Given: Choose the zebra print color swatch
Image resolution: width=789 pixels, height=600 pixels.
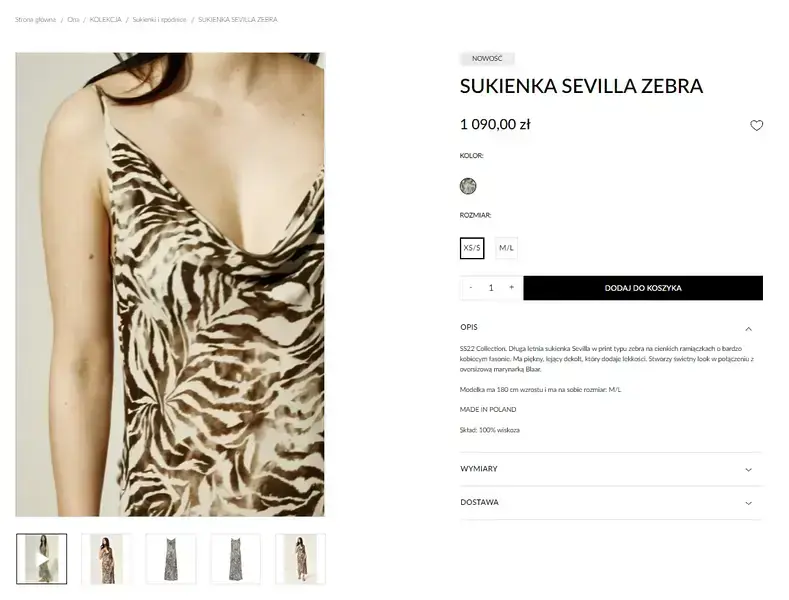Looking at the screenshot, I should point(468,186).
